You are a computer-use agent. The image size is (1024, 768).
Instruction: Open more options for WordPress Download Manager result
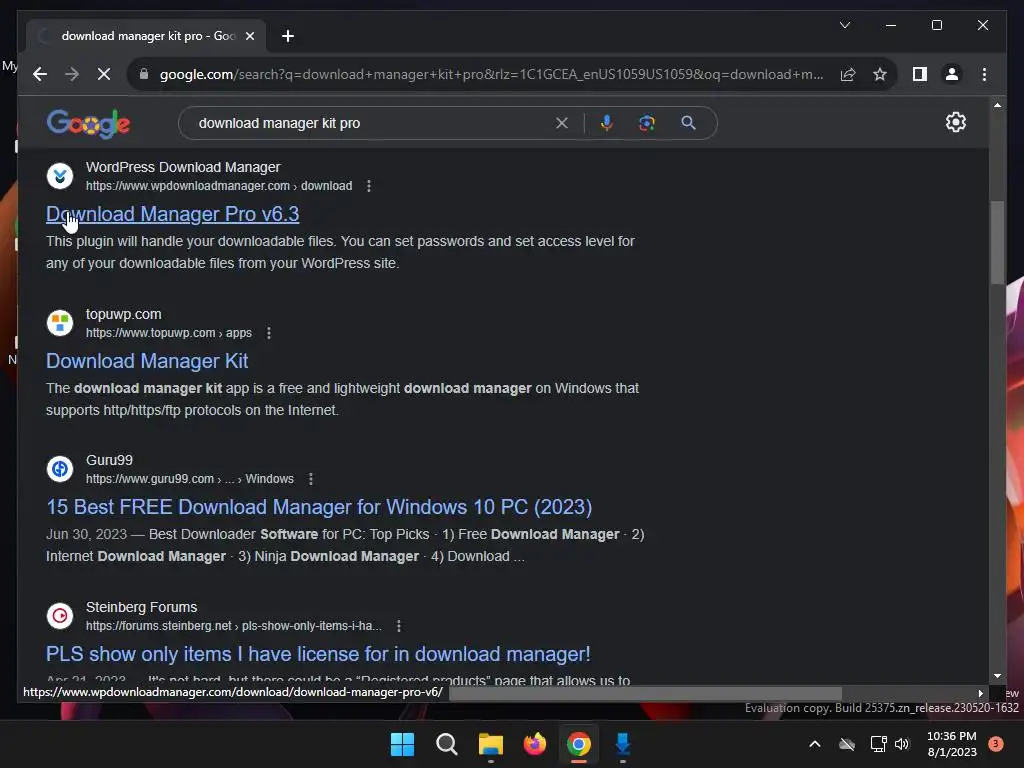tap(369, 186)
